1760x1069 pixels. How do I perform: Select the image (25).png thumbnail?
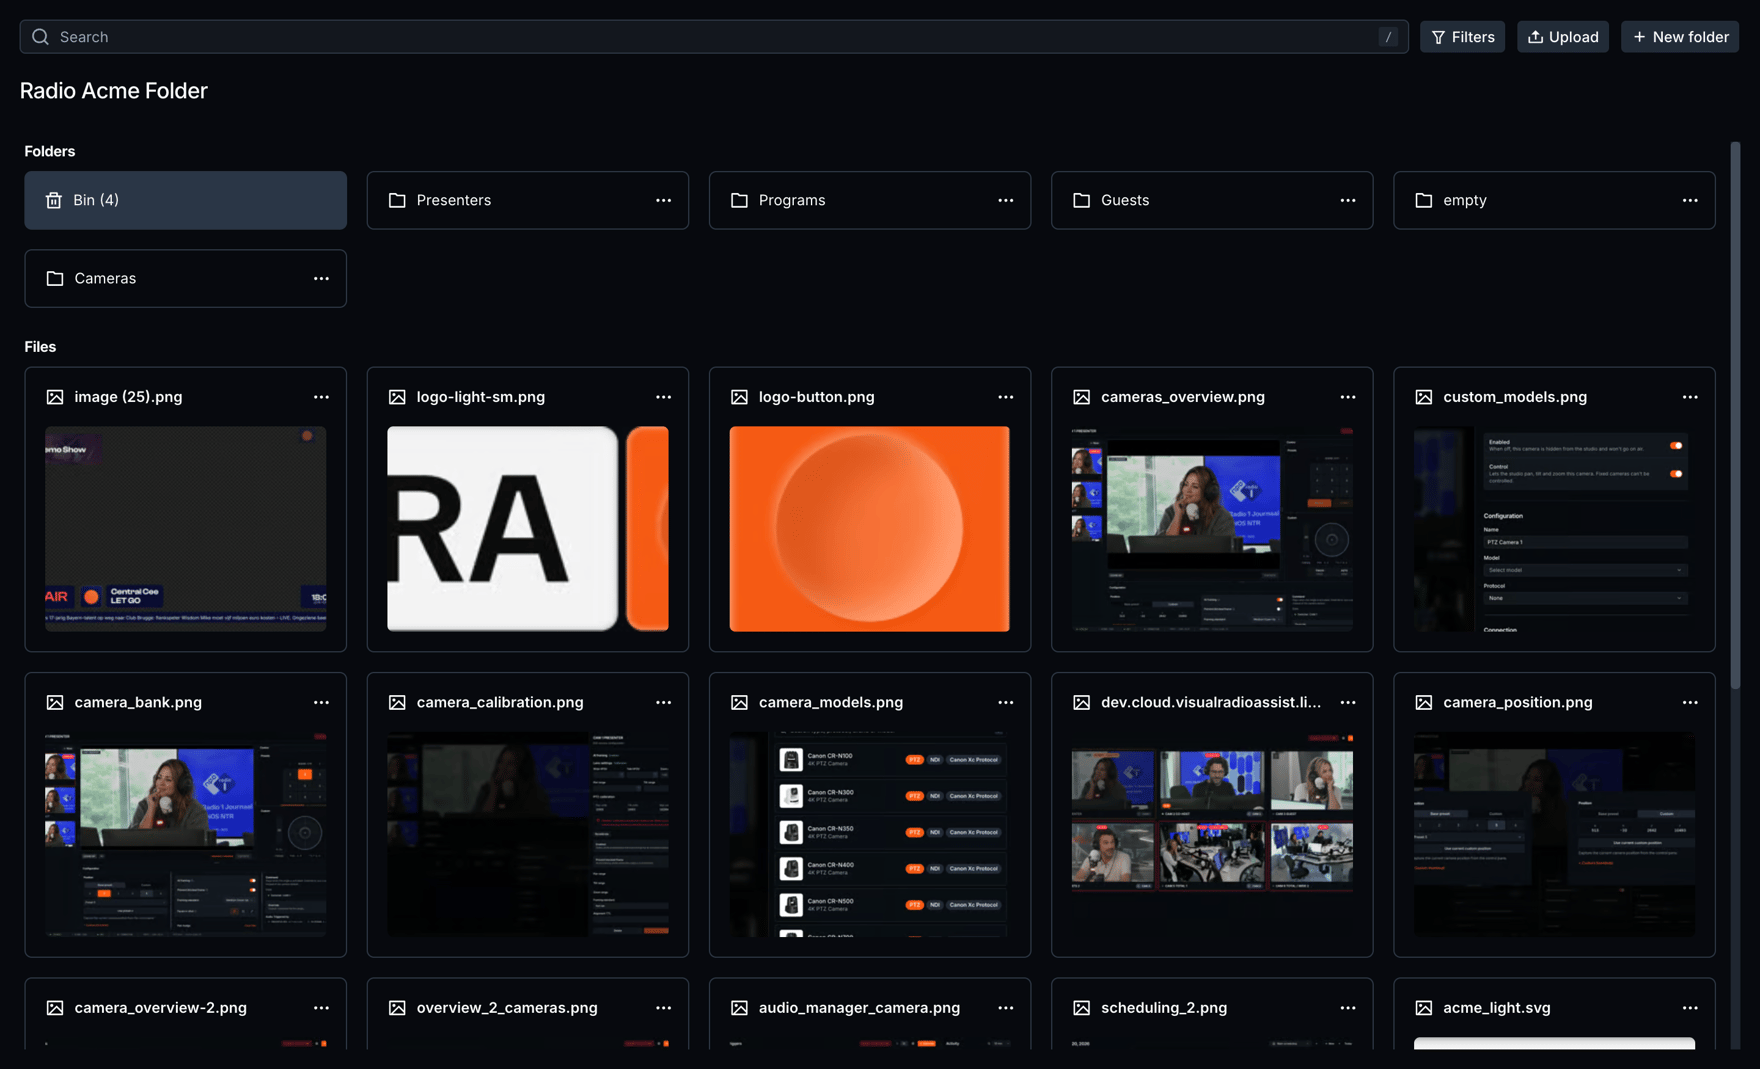tap(185, 529)
